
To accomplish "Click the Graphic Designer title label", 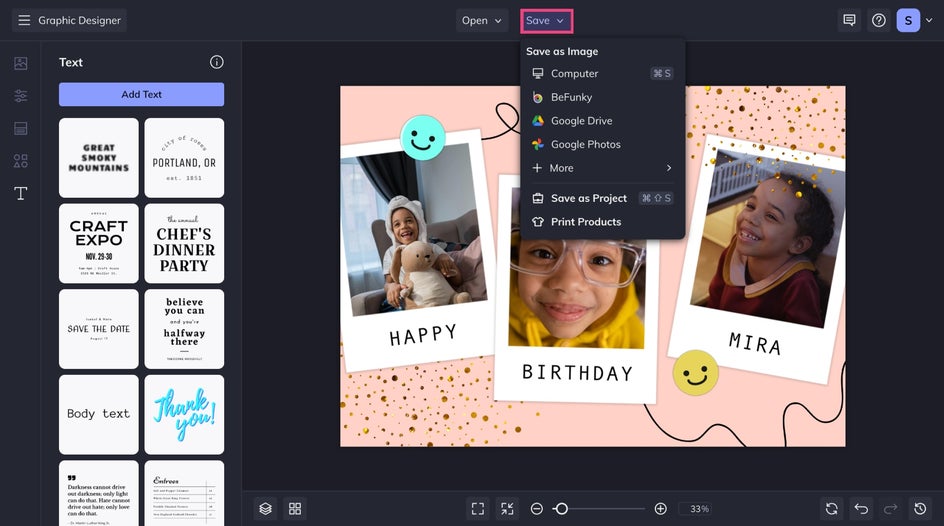I will pos(79,20).
